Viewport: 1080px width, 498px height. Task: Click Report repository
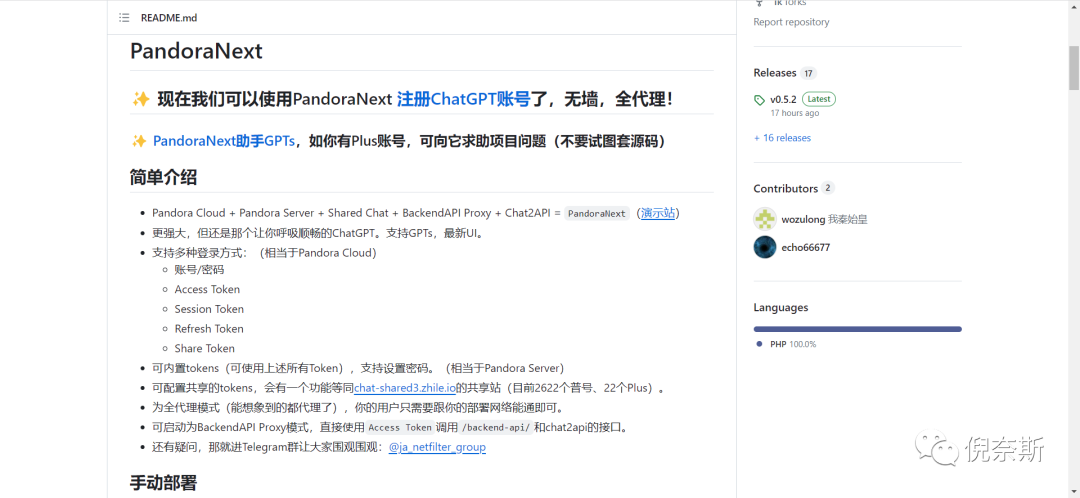[791, 22]
